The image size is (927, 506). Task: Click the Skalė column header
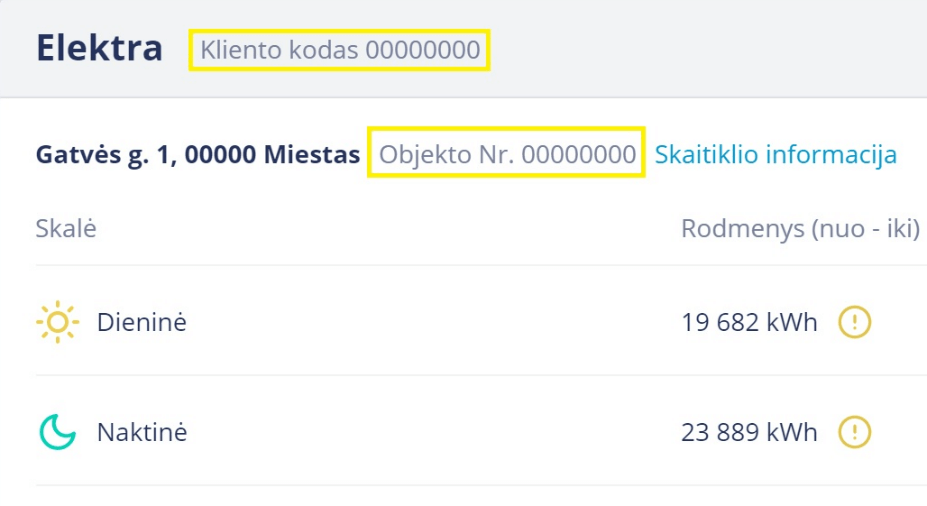click(x=66, y=228)
